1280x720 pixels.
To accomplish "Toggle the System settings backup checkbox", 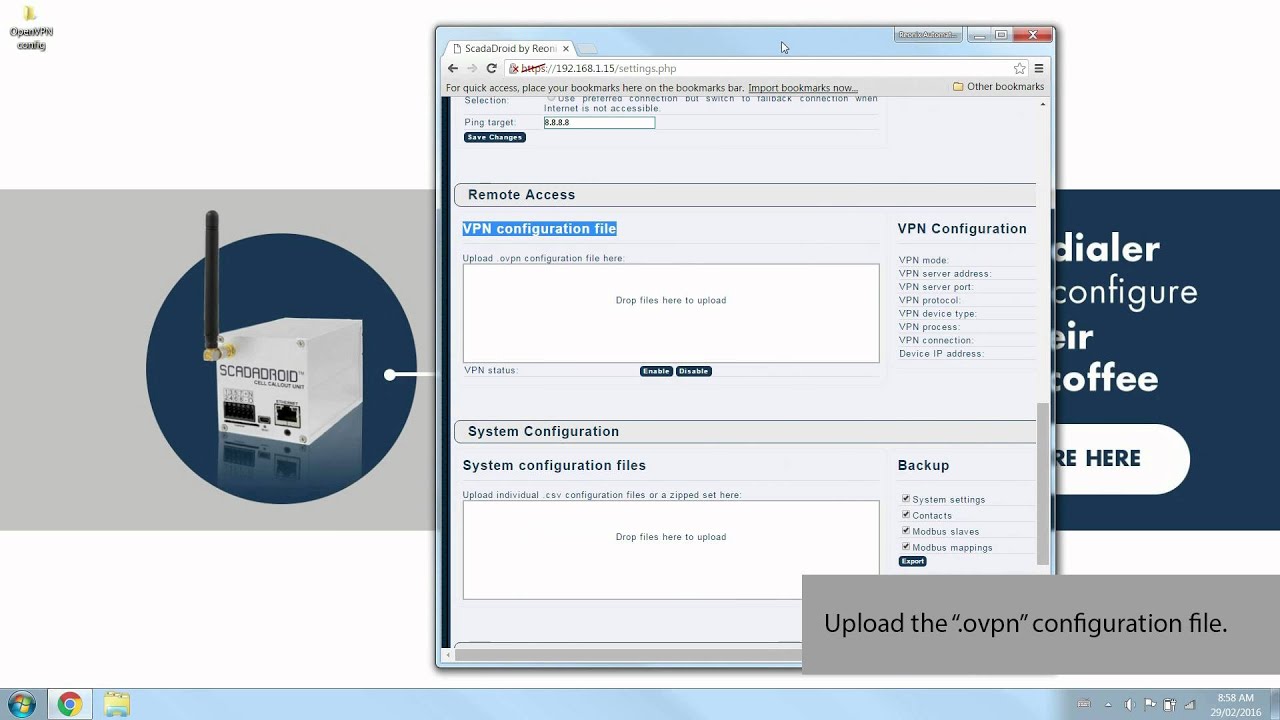I will (x=906, y=498).
